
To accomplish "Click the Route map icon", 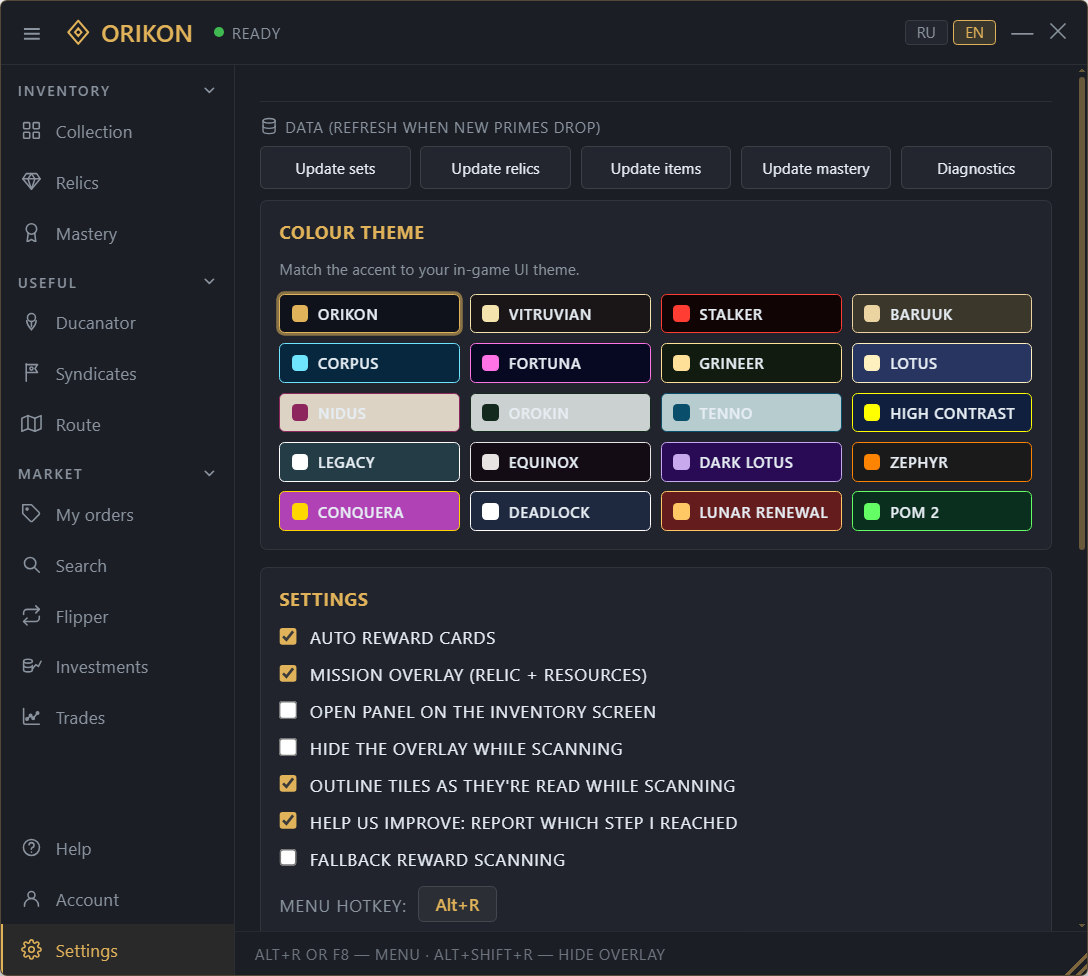I will click(31, 424).
